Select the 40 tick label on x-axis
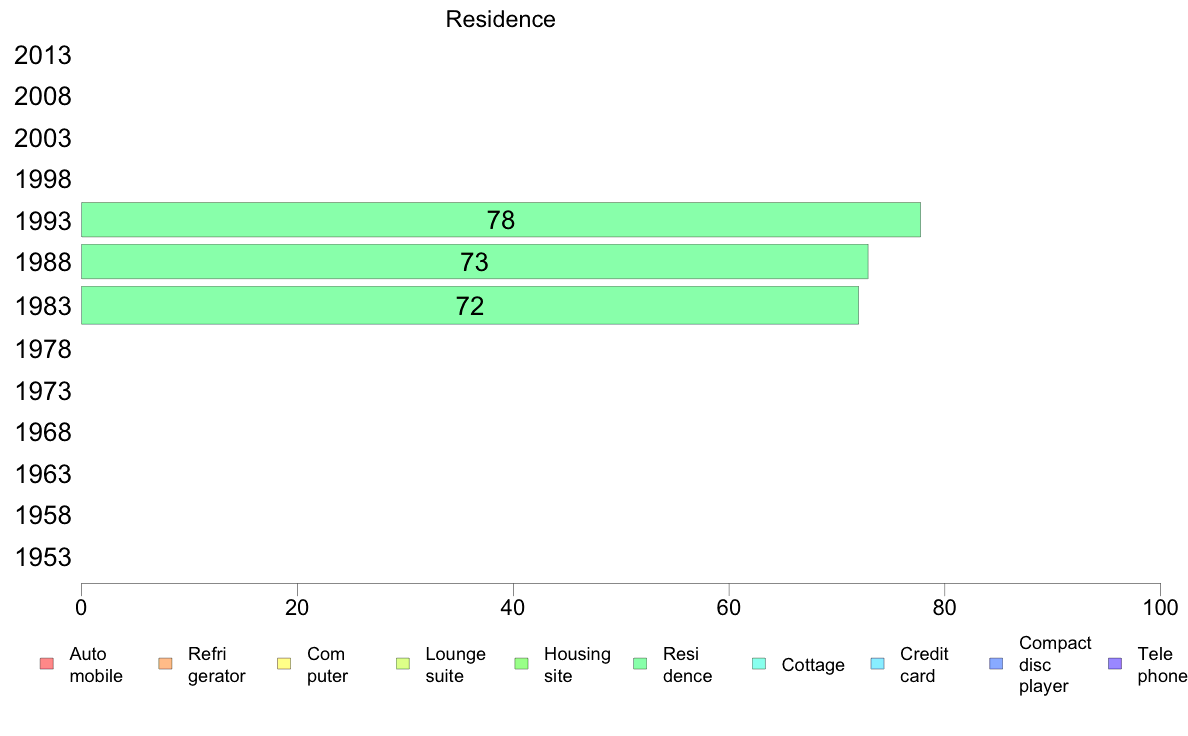The width and height of the screenshot is (1188, 736). click(x=513, y=608)
